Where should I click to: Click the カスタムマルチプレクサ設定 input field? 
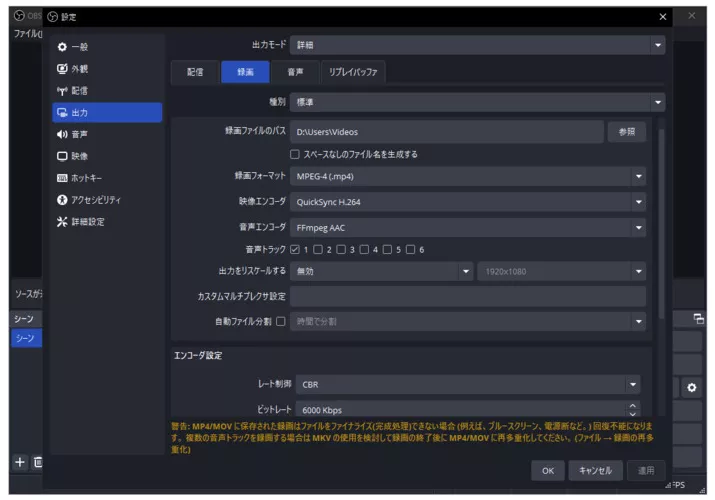(x=468, y=296)
